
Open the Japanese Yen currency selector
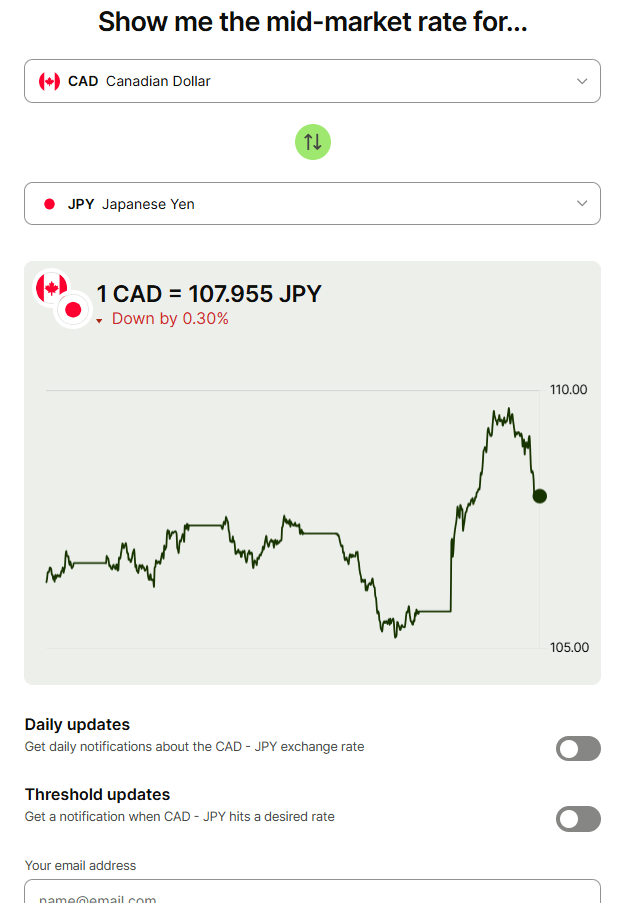point(300,204)
